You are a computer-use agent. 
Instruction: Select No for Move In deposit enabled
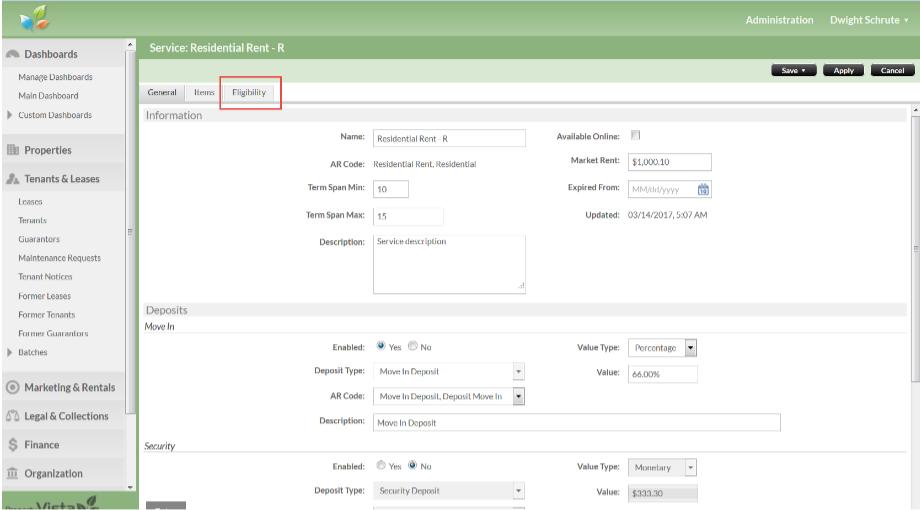[x=412, y=347]
